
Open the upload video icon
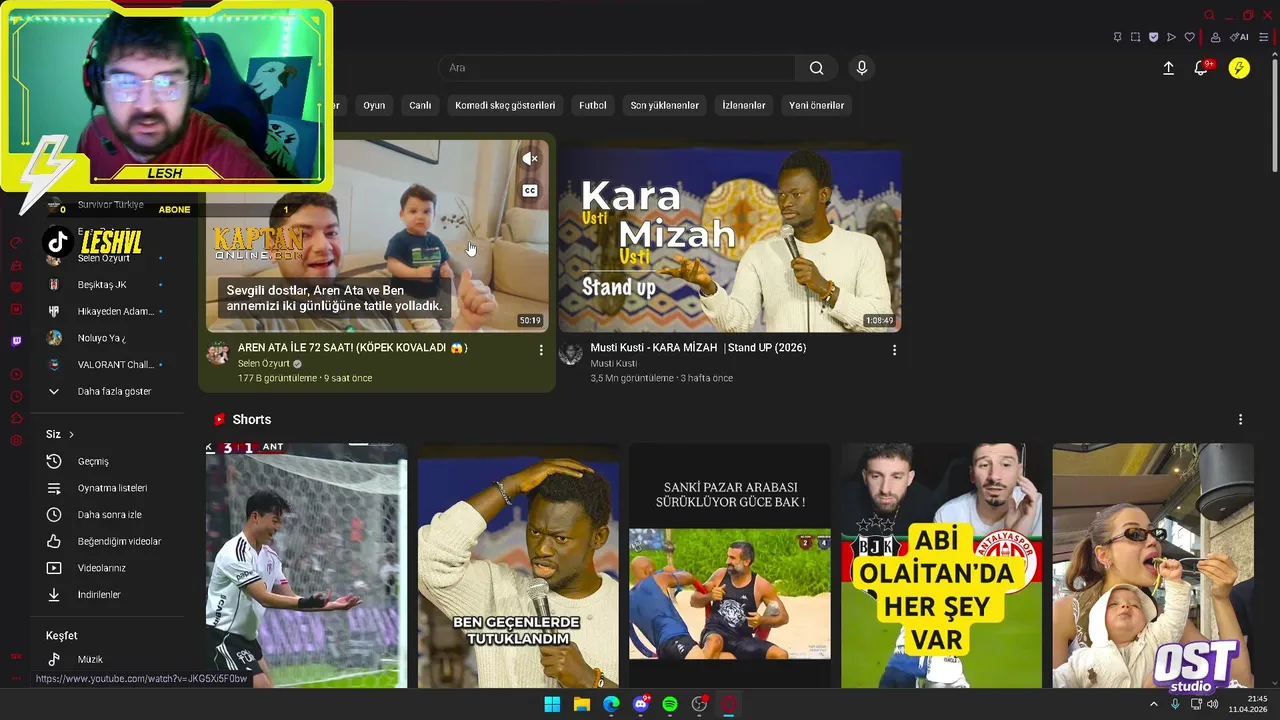[x=1168, y=68]
